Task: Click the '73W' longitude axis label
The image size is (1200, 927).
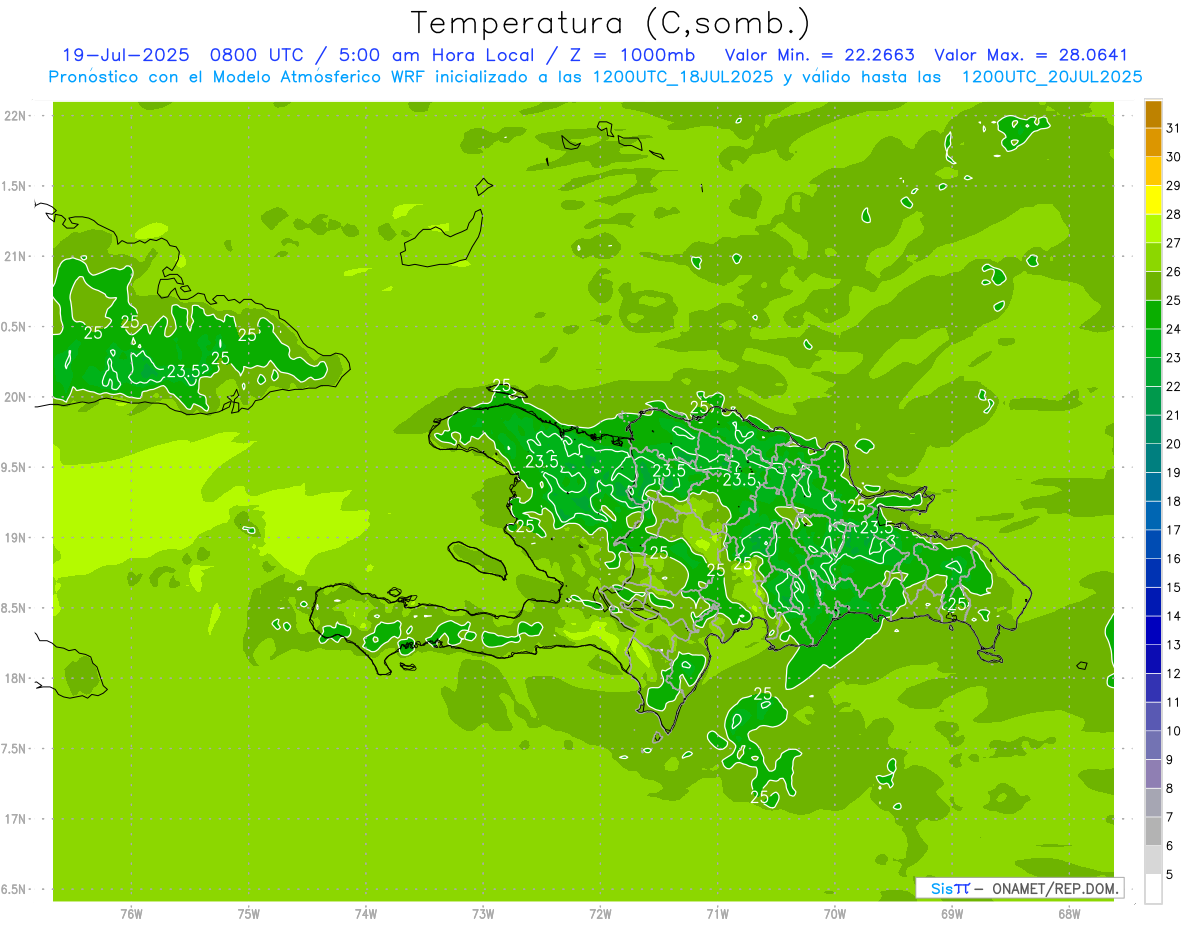Action: tap(483, 913)
